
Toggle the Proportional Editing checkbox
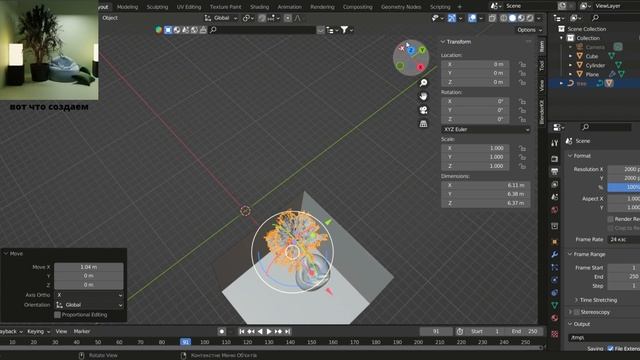pyautogui.click(x=57, y=315)
